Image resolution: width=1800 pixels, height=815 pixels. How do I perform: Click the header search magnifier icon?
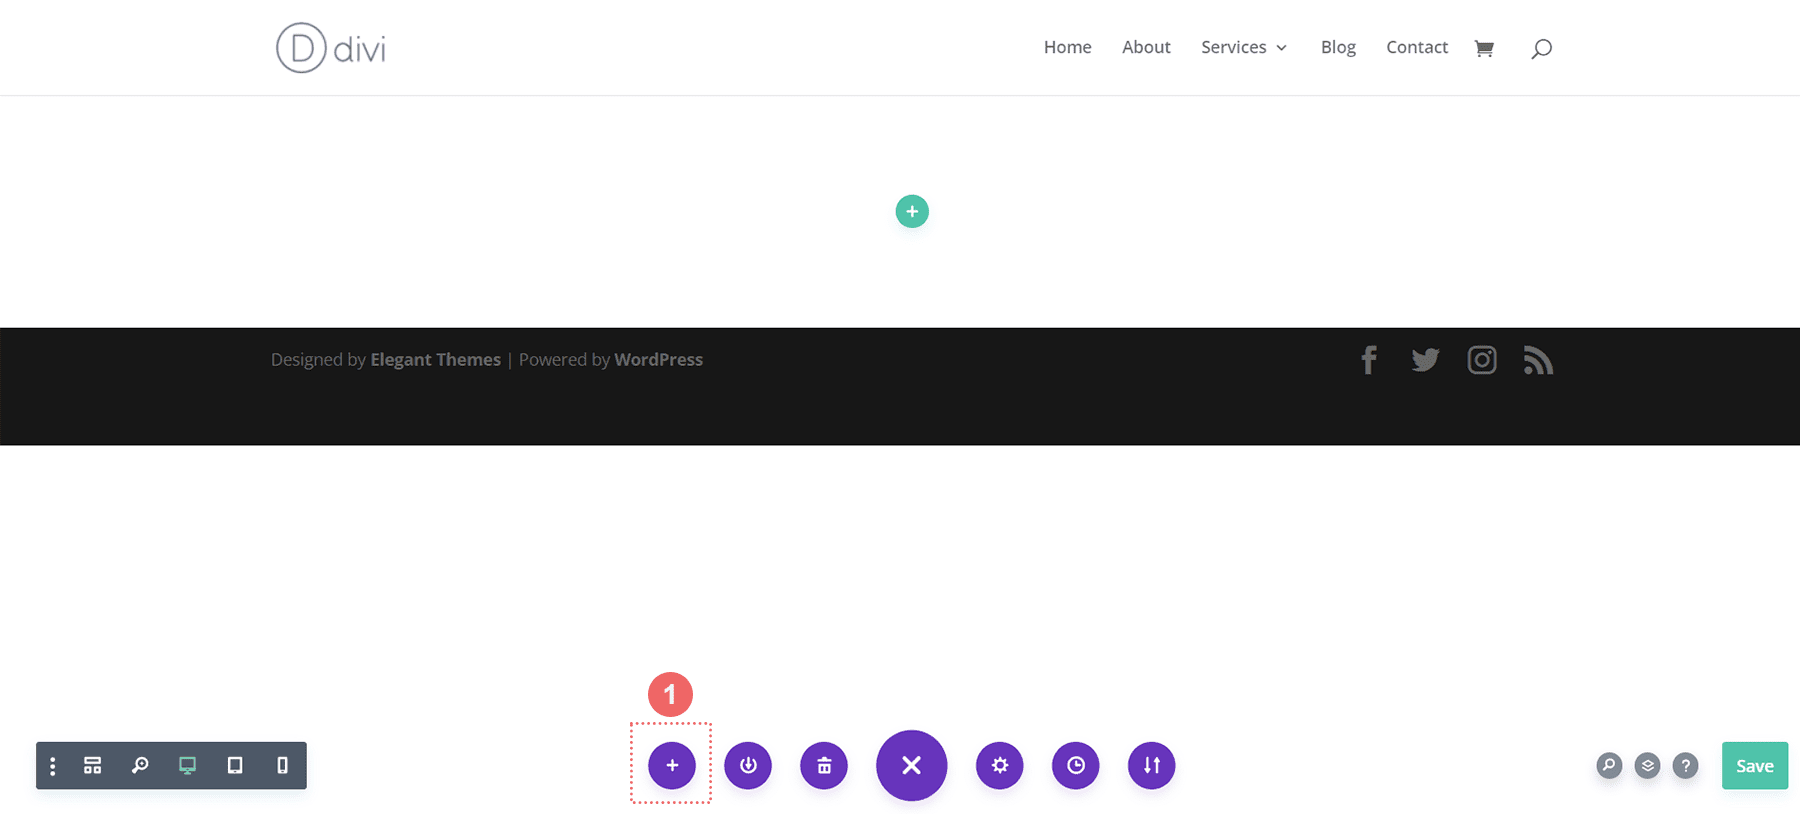pos(1541,48)
